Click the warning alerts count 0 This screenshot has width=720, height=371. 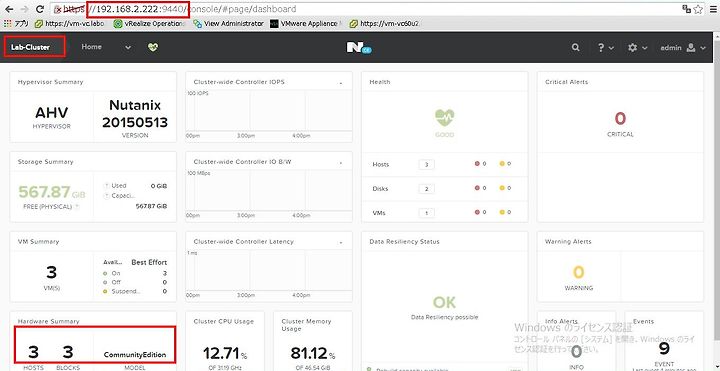coord(579,272)
